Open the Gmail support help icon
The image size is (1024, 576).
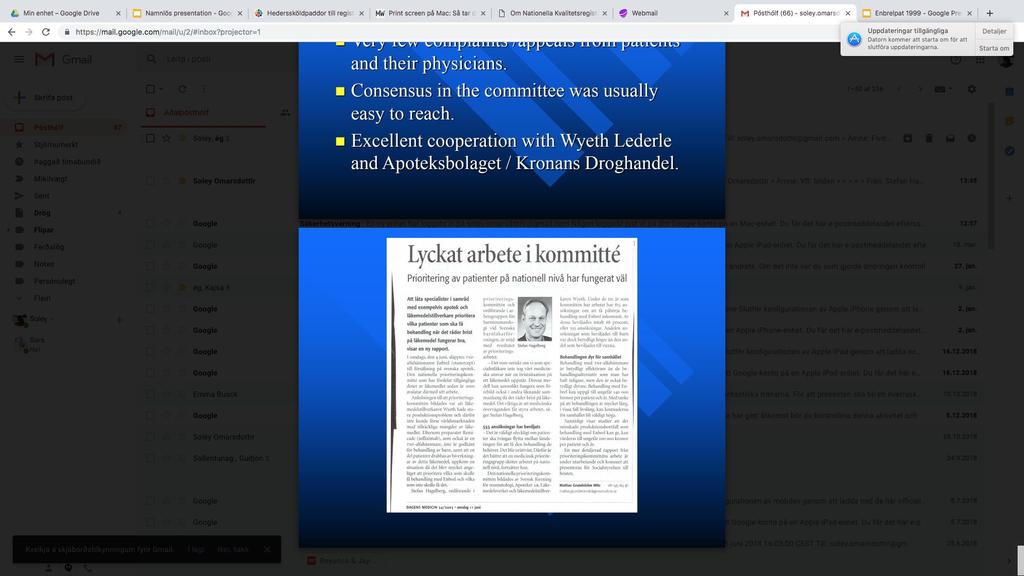tap(955, 59)
